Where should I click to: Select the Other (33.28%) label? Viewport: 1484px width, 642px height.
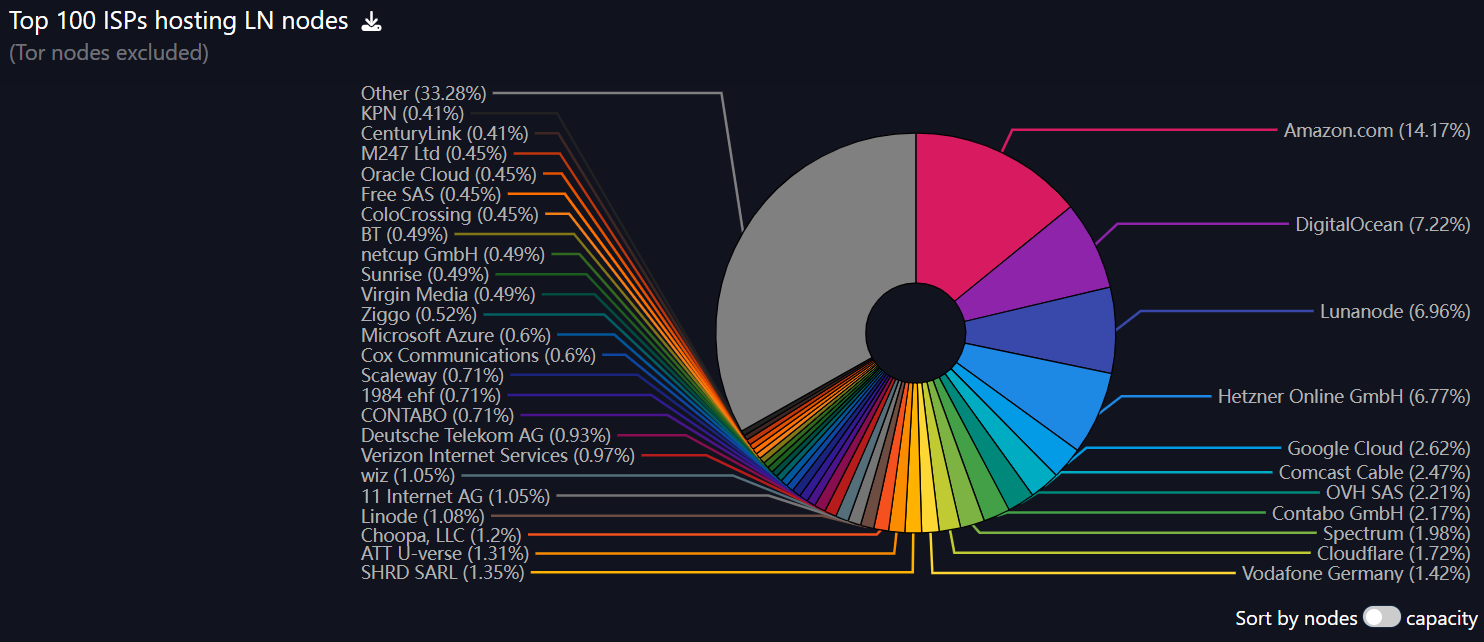[x=424, y=93]
